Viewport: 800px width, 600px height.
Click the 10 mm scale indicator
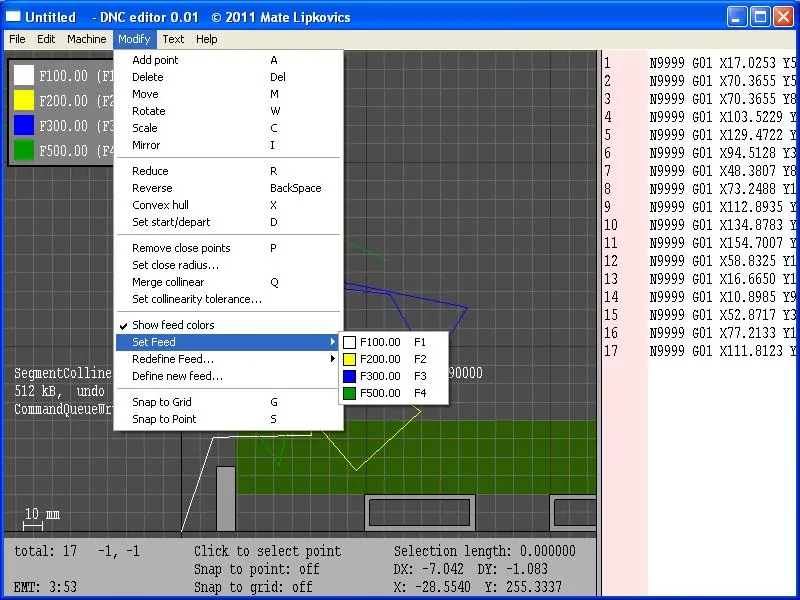coord(42,517)
